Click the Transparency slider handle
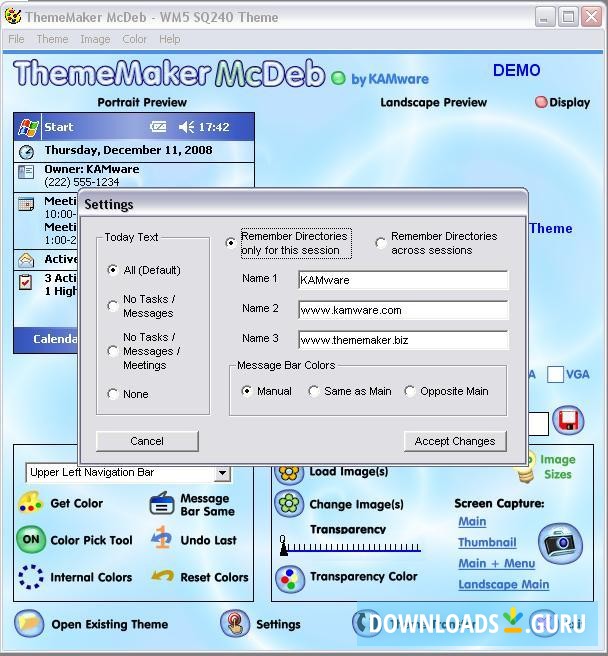The height and width of the screenshot is (656, 608). coord(284,548)
